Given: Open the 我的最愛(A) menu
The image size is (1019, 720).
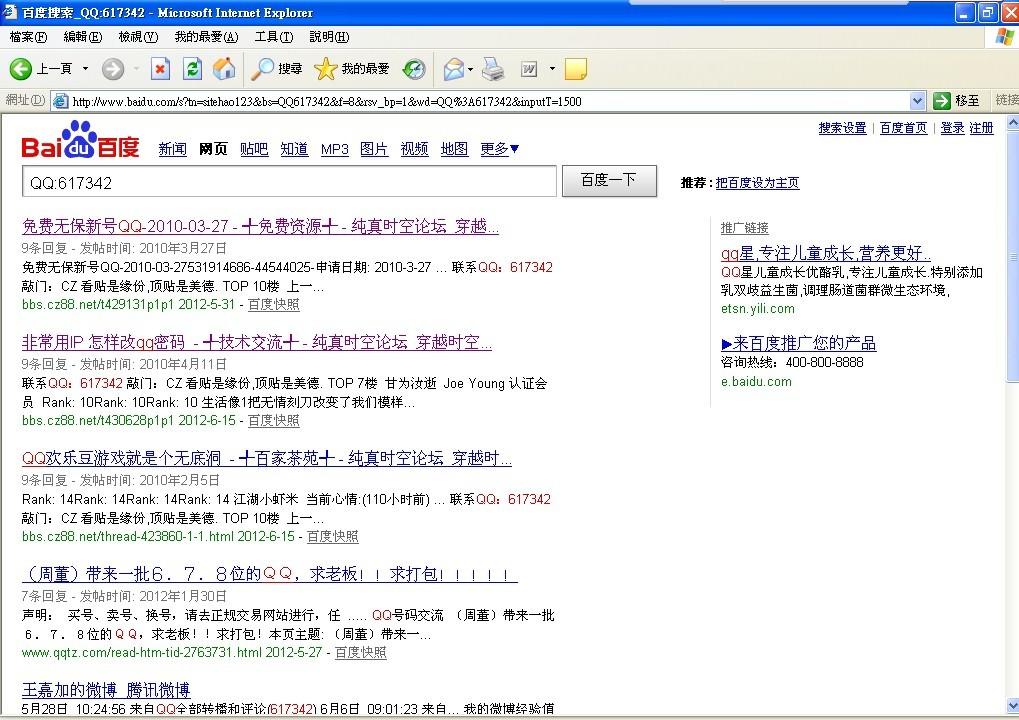Looking at the screenshot, I should 206,37.
